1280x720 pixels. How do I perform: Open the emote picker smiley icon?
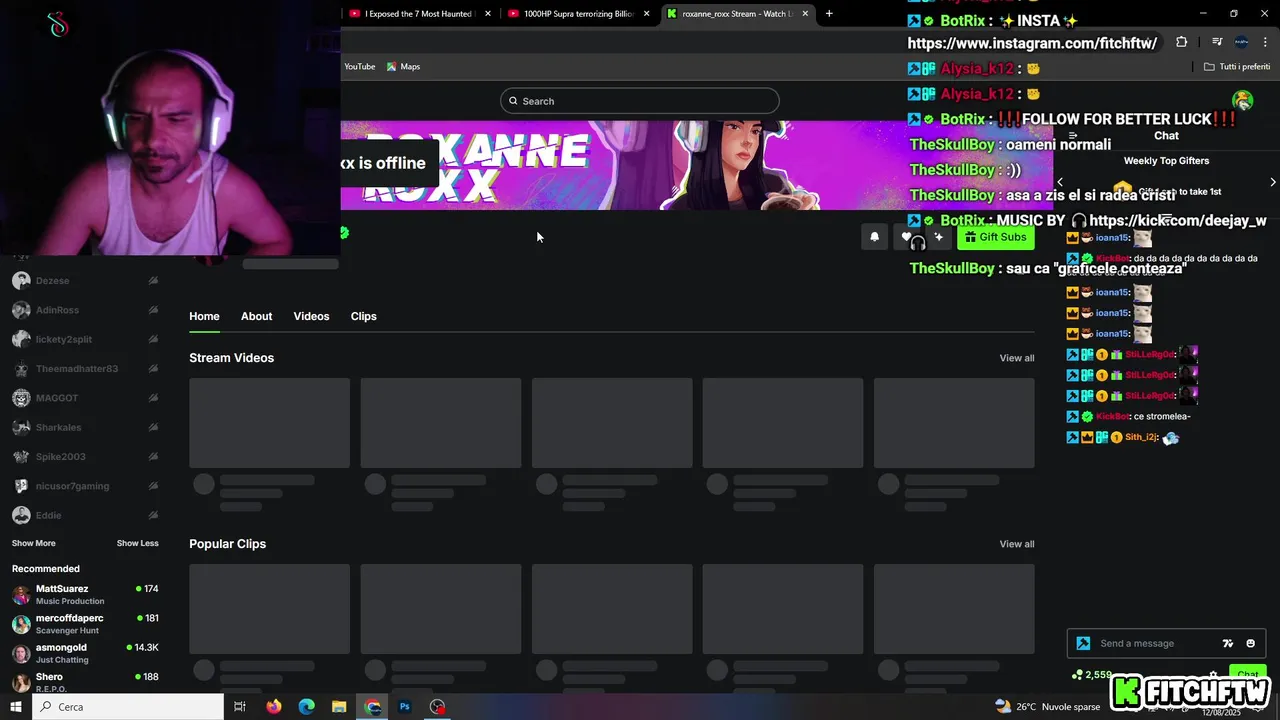1250,643
